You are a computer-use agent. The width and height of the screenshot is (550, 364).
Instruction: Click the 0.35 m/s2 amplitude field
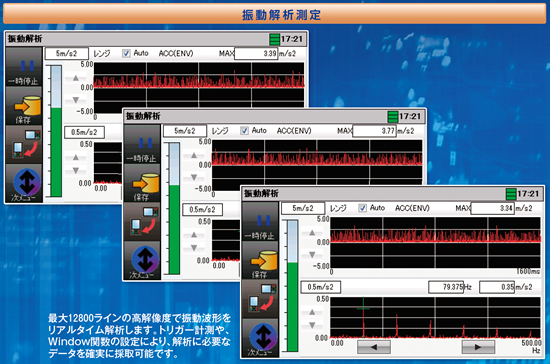coord(497,287)
